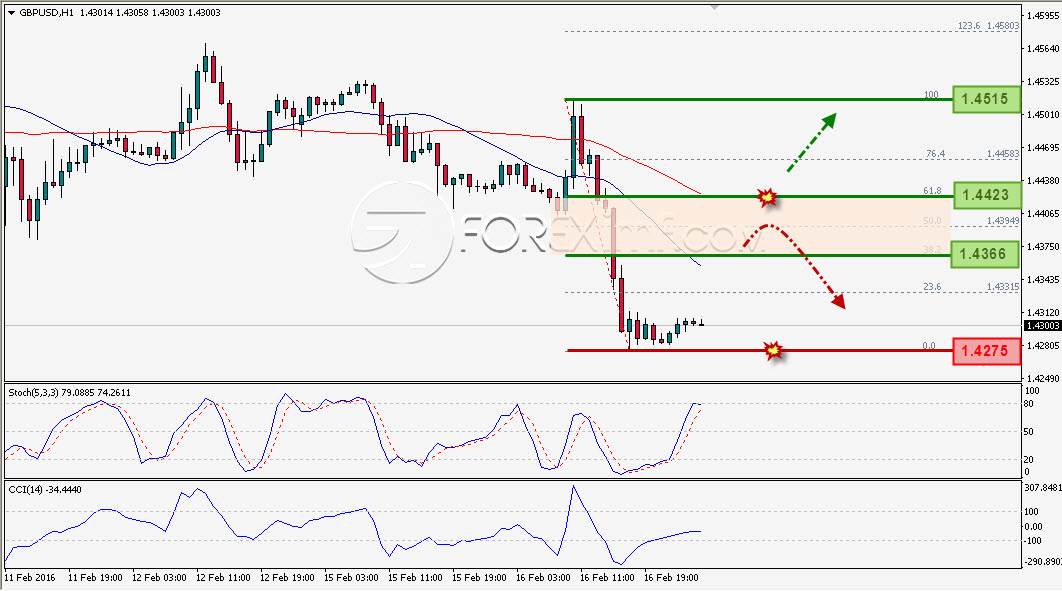
Task: Click the 15 Feb 03:00 time axis label
Action: point(351,577)
